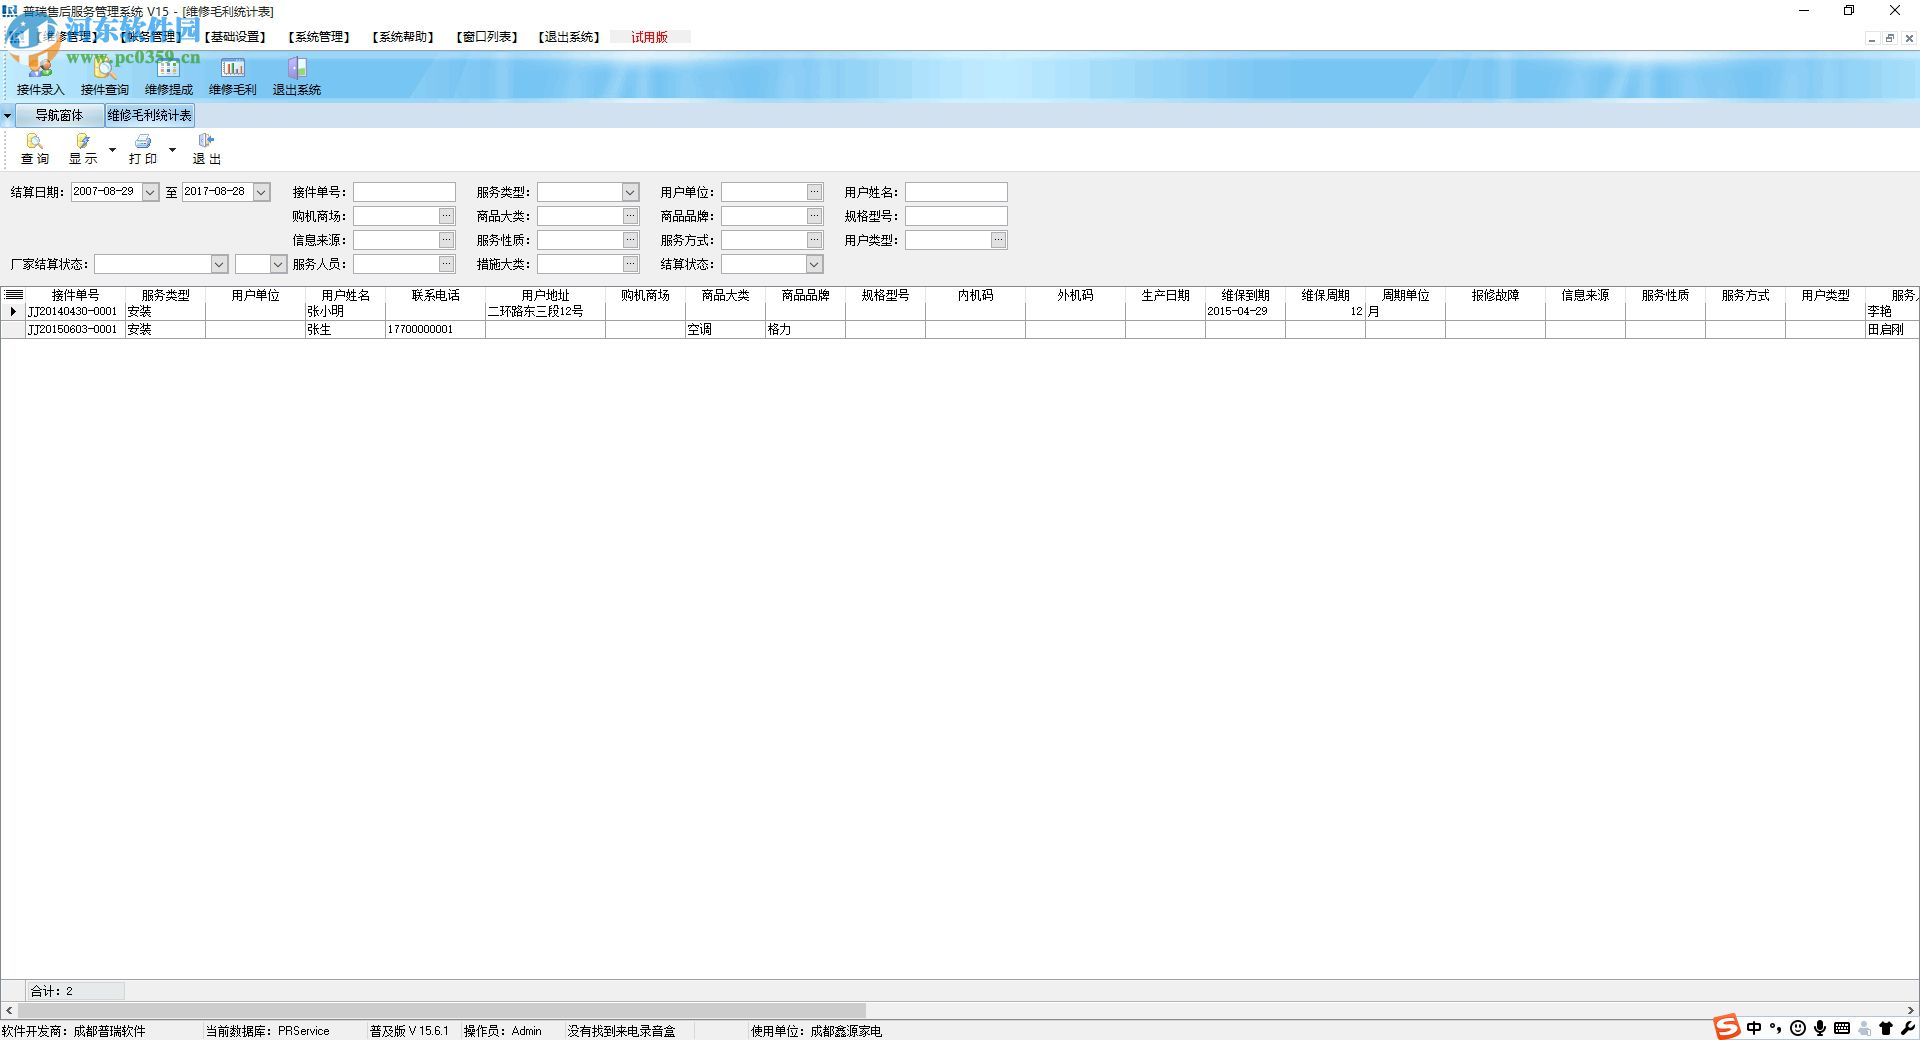Switch to the 导航窗体 tab
This screenshot has height=1040, width=1920.
59,115
